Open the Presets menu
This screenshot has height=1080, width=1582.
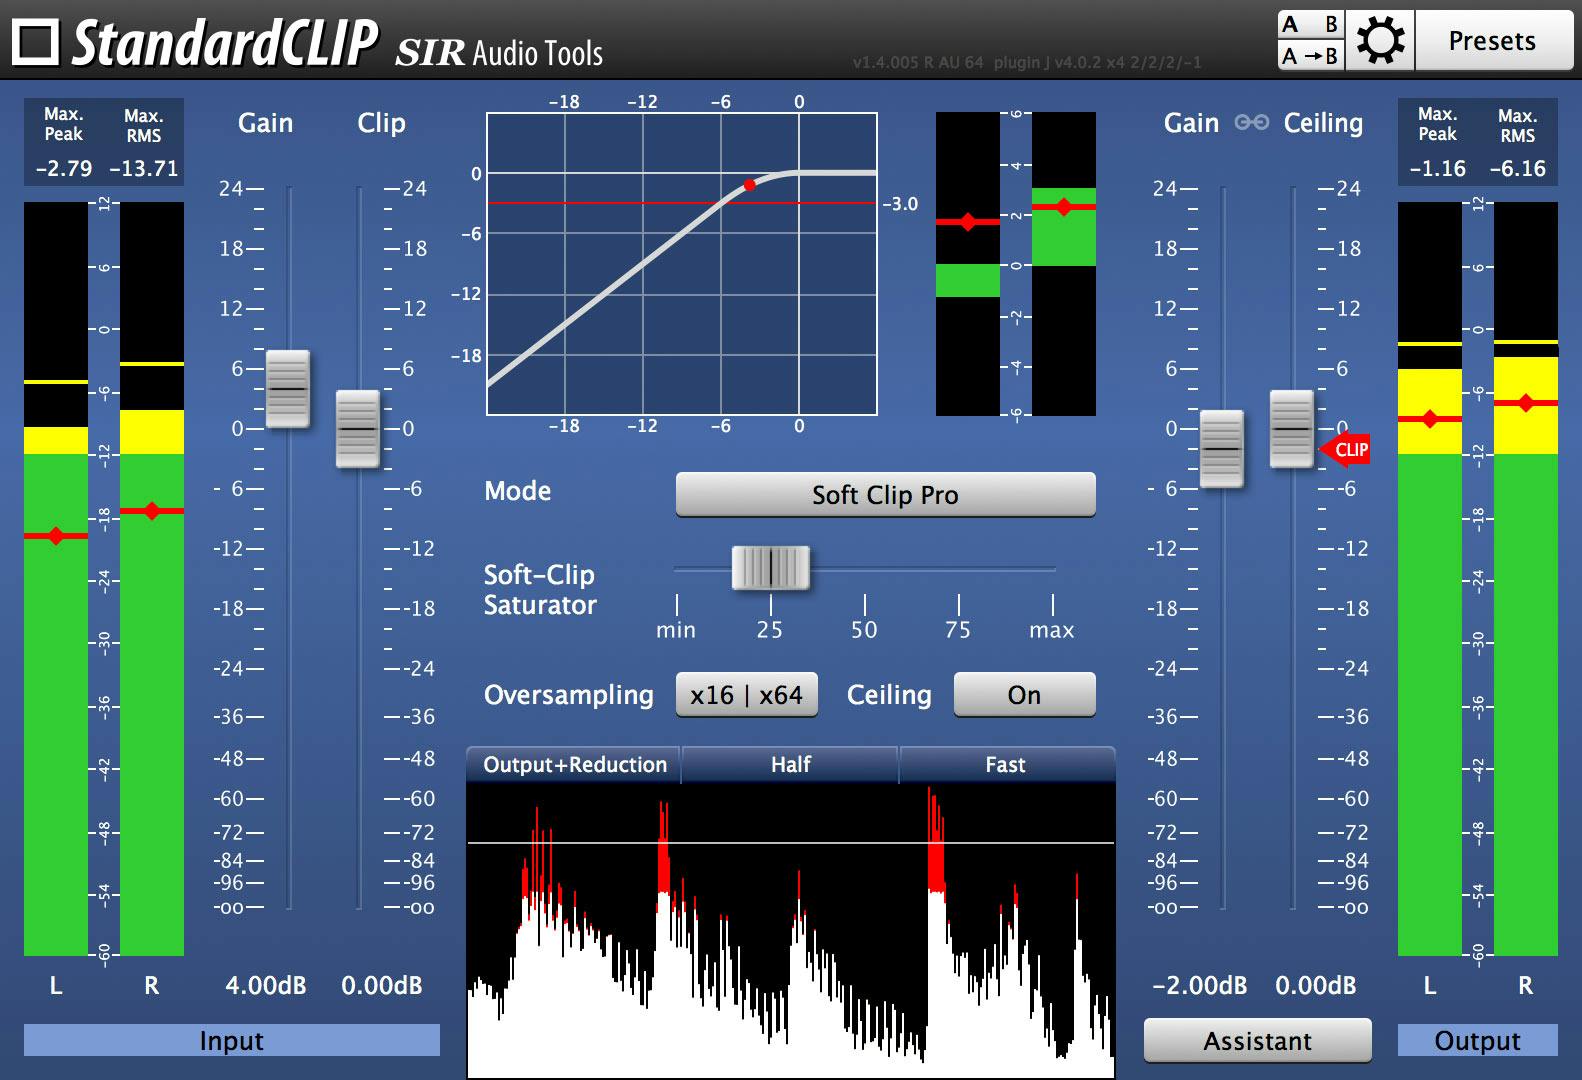[x=1493, y=41]
